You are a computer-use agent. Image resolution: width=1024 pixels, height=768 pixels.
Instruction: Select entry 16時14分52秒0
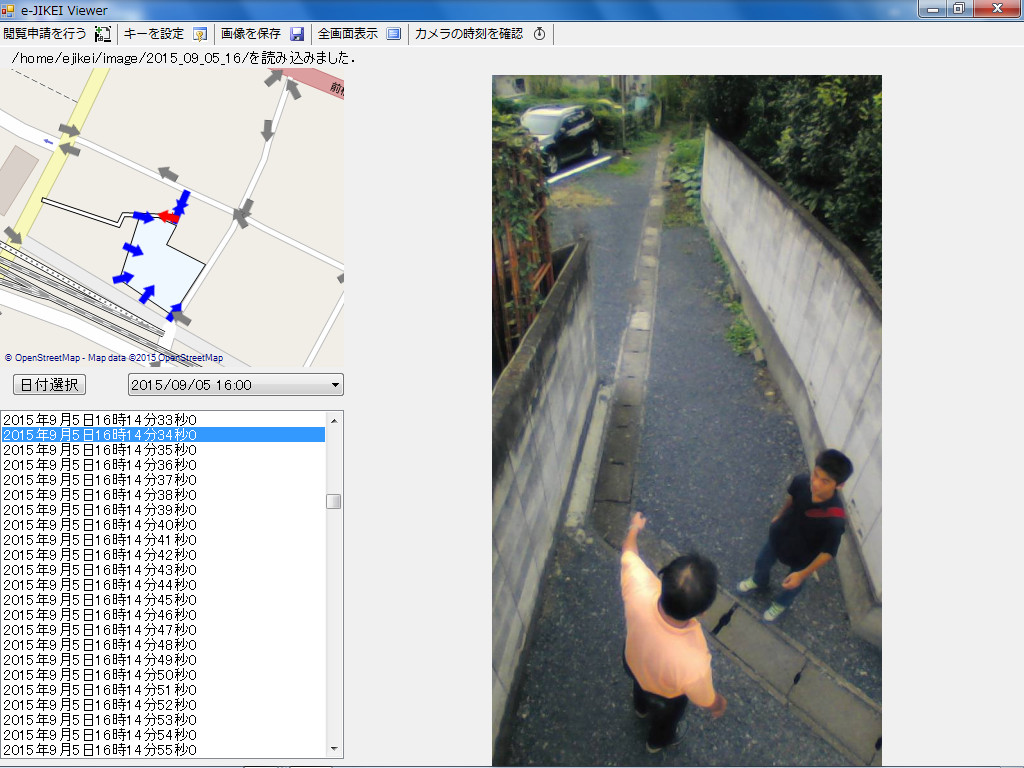tap(163, 705)
